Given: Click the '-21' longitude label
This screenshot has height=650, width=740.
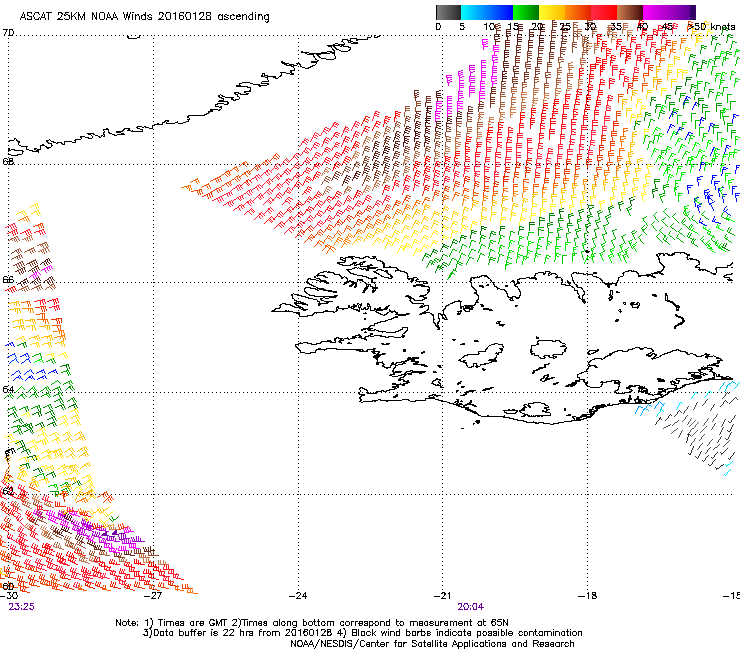Looking at the screenshot, I should coord(443,595).
